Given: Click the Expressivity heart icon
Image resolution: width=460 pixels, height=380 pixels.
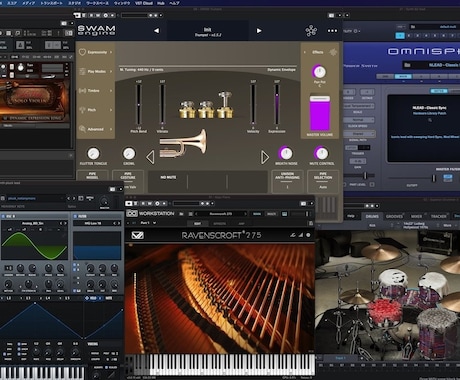Looking at the screenshot, I should point(82,52).
